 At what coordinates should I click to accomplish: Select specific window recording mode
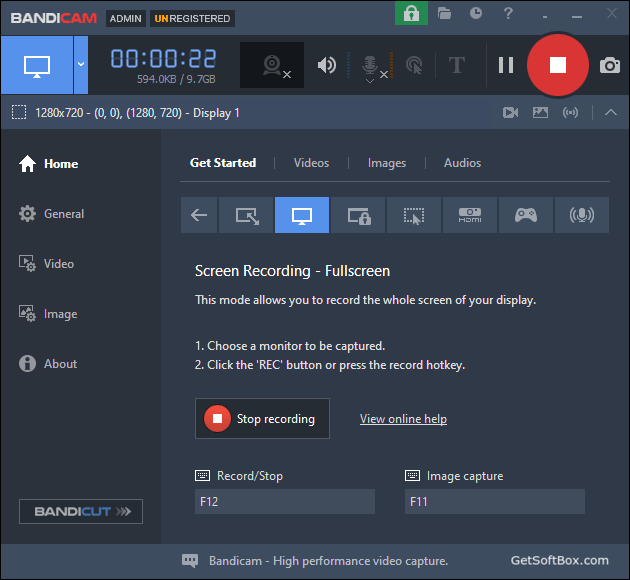pos(358,215)
